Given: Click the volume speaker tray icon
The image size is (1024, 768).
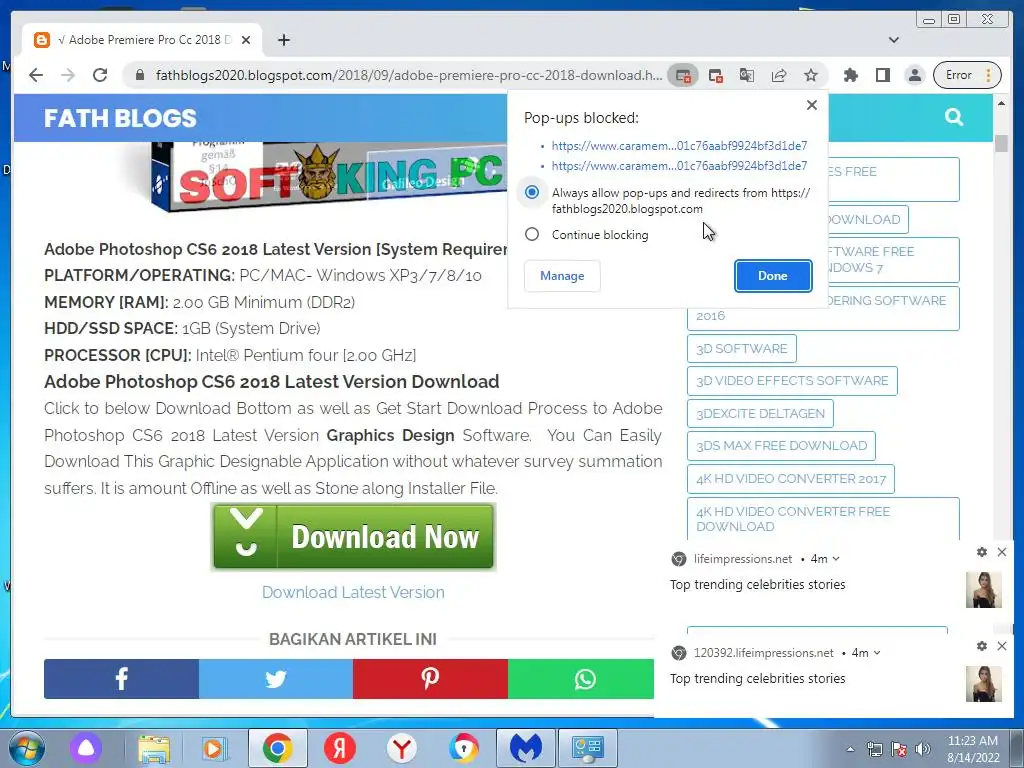Looking at the screenshot, I should point(923,749).
